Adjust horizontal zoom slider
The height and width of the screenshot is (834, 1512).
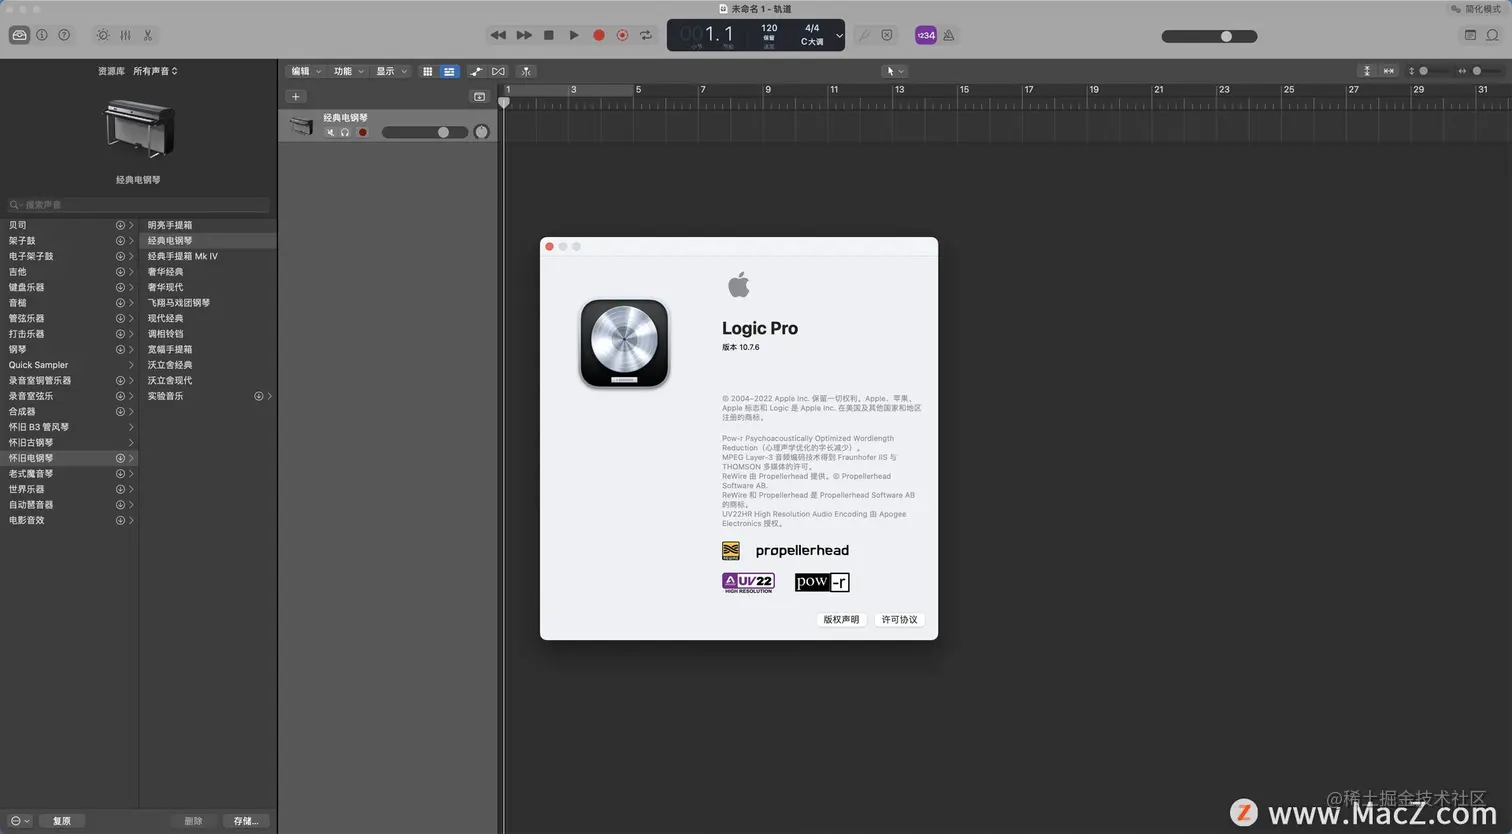click(1485, 71)
